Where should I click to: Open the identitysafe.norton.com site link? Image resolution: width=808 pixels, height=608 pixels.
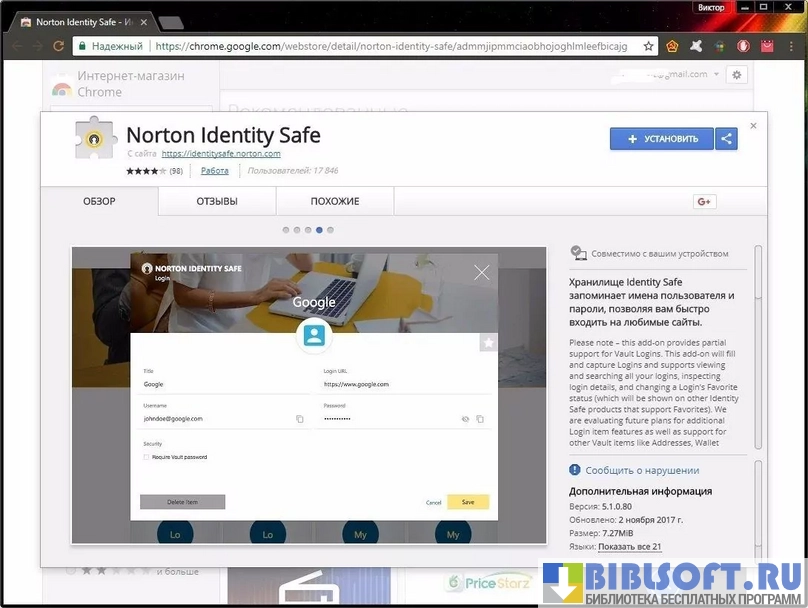[221, 154]
